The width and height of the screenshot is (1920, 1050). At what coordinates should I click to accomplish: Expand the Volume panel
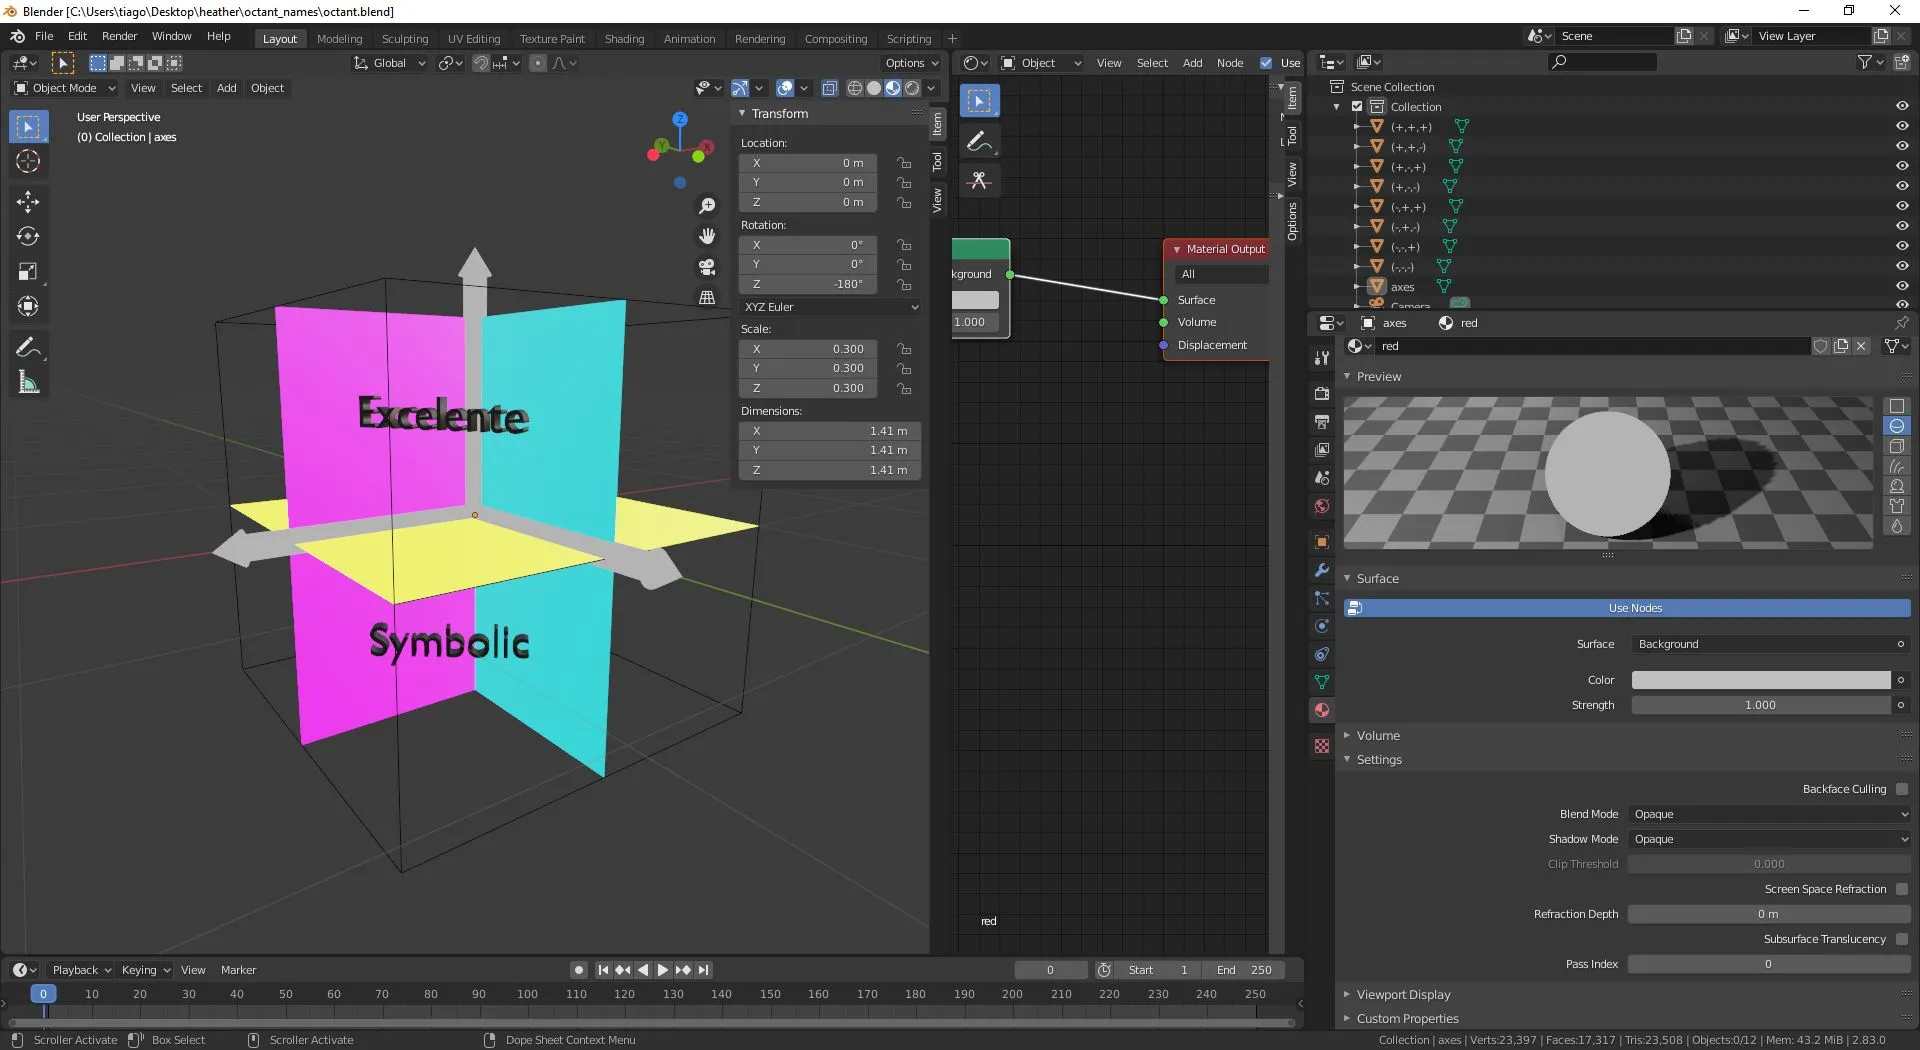(1378, 736)
